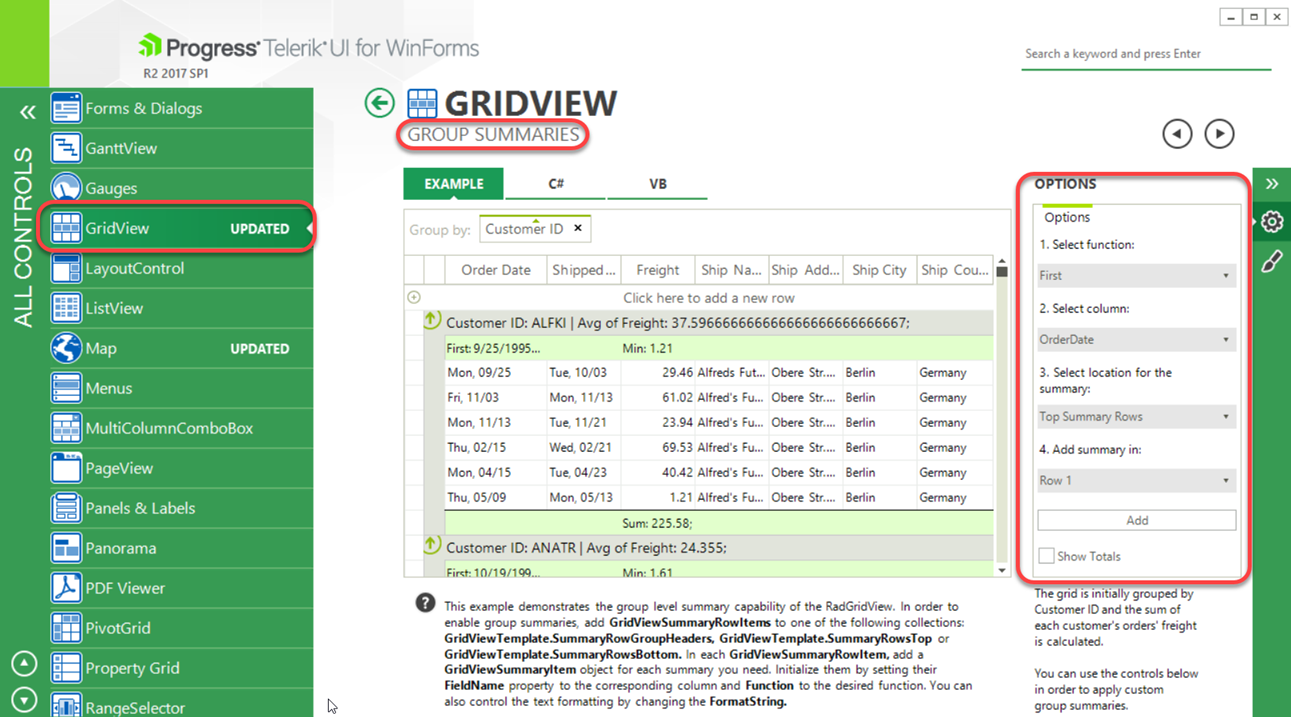Open the LayoutControl icon

coord(66,268)
